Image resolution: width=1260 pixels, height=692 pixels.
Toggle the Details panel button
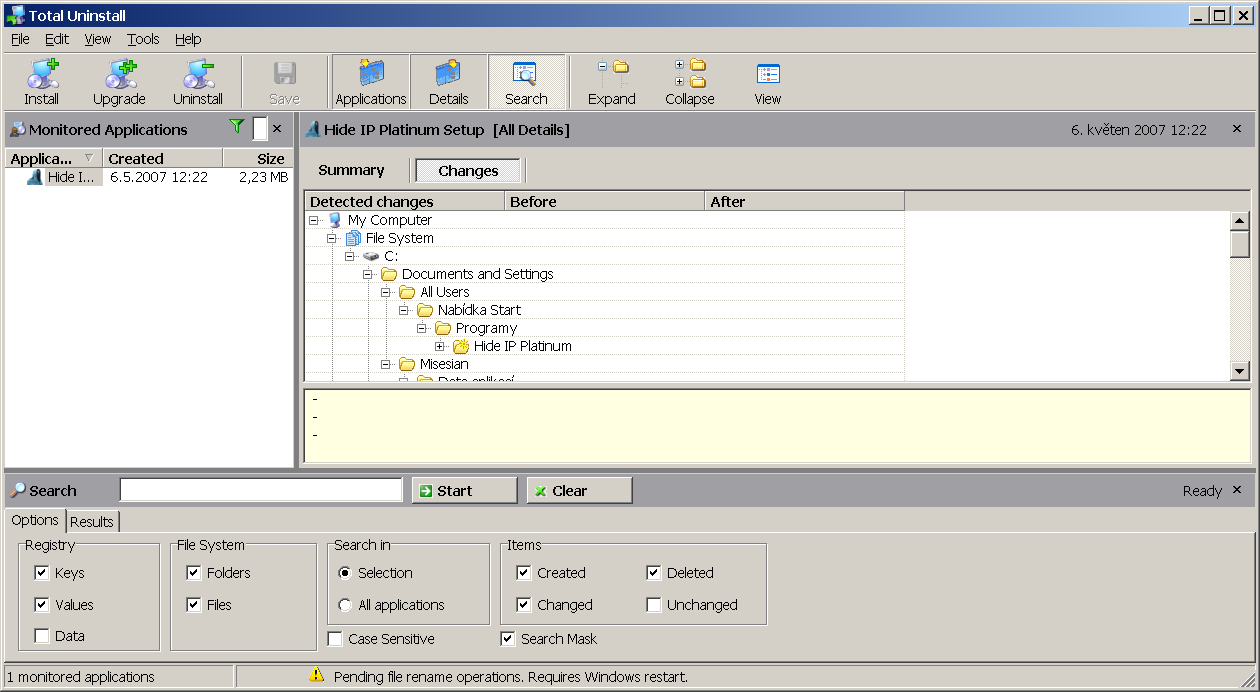pos(449,82)
